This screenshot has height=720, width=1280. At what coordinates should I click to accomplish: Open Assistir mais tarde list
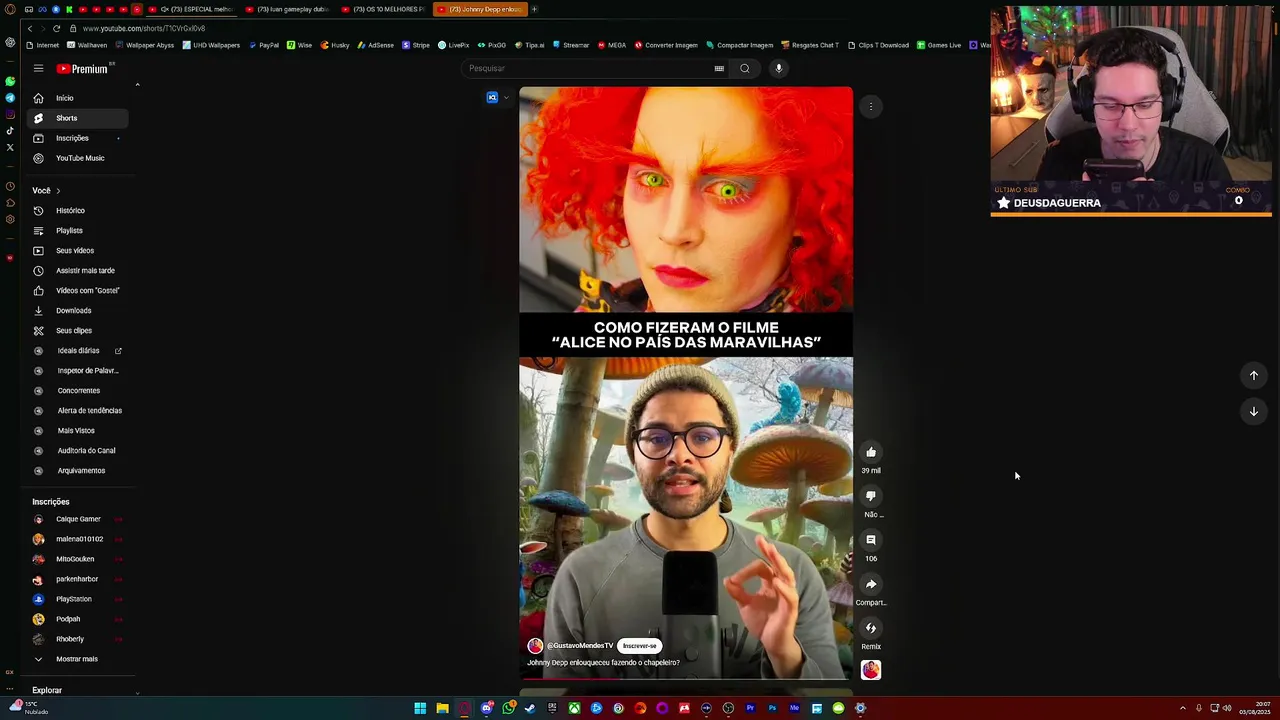78,271
